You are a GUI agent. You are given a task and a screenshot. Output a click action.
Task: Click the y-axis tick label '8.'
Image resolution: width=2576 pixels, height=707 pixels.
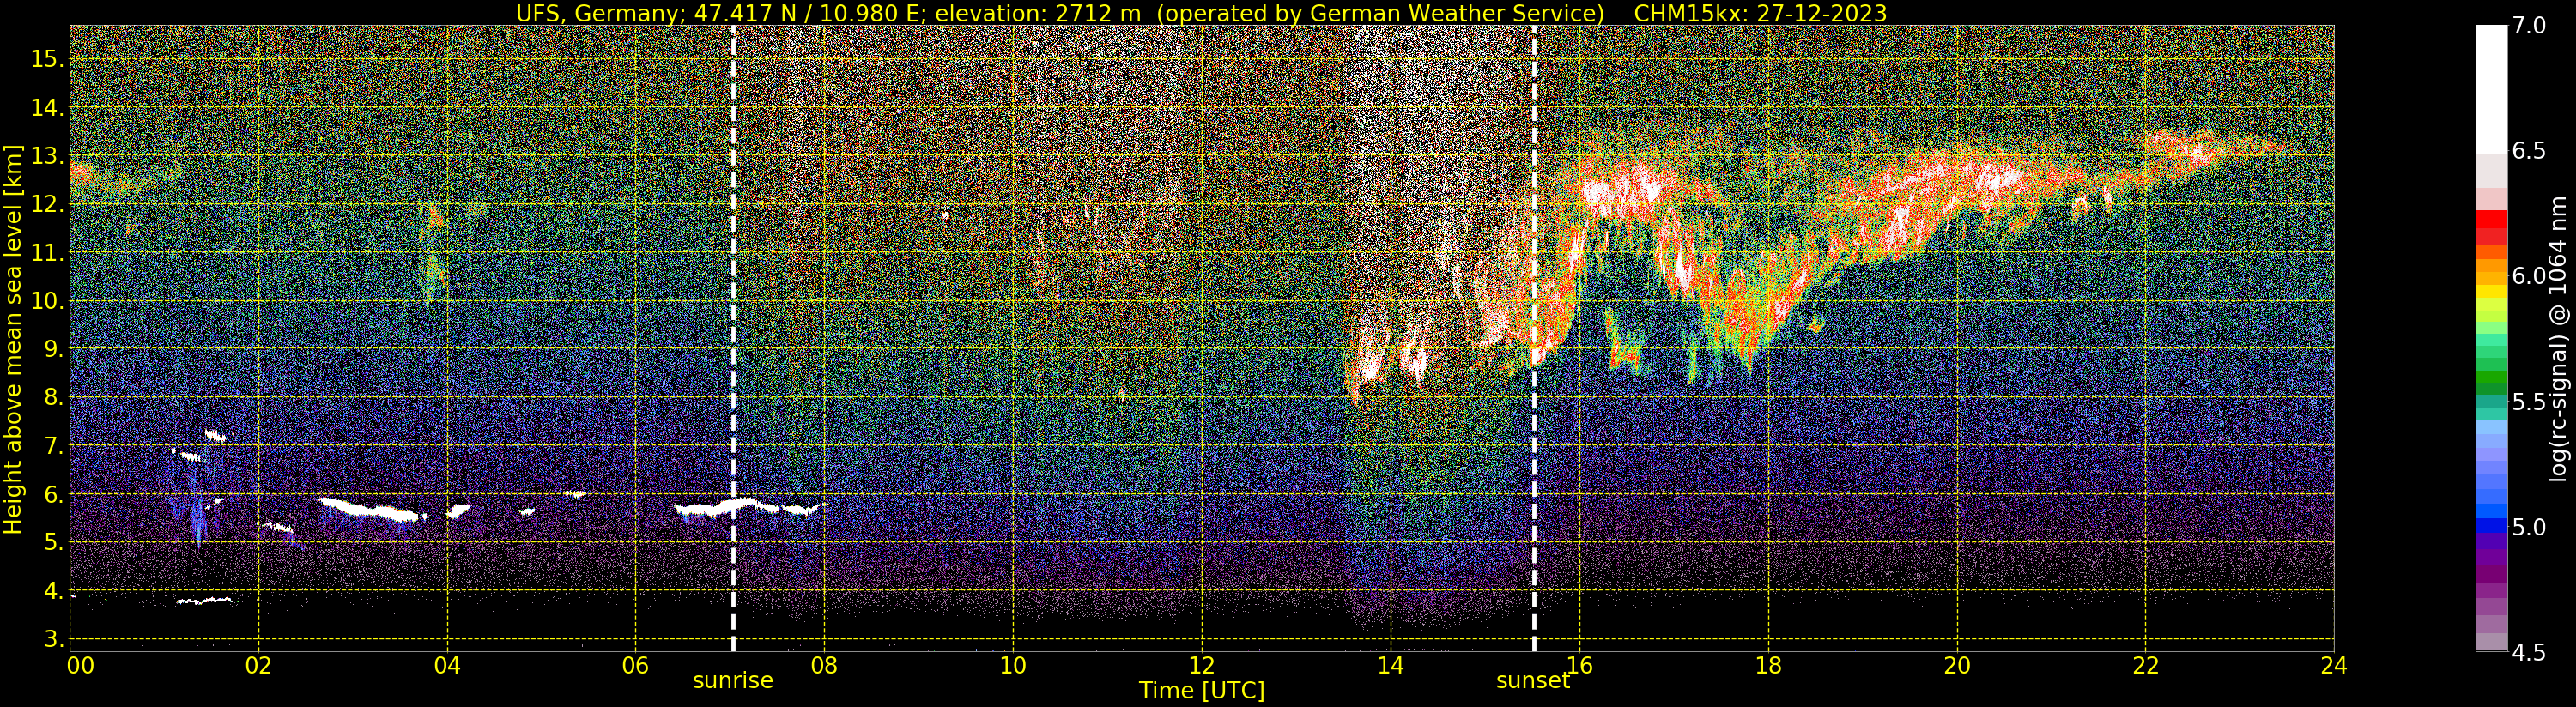point(53,397)
